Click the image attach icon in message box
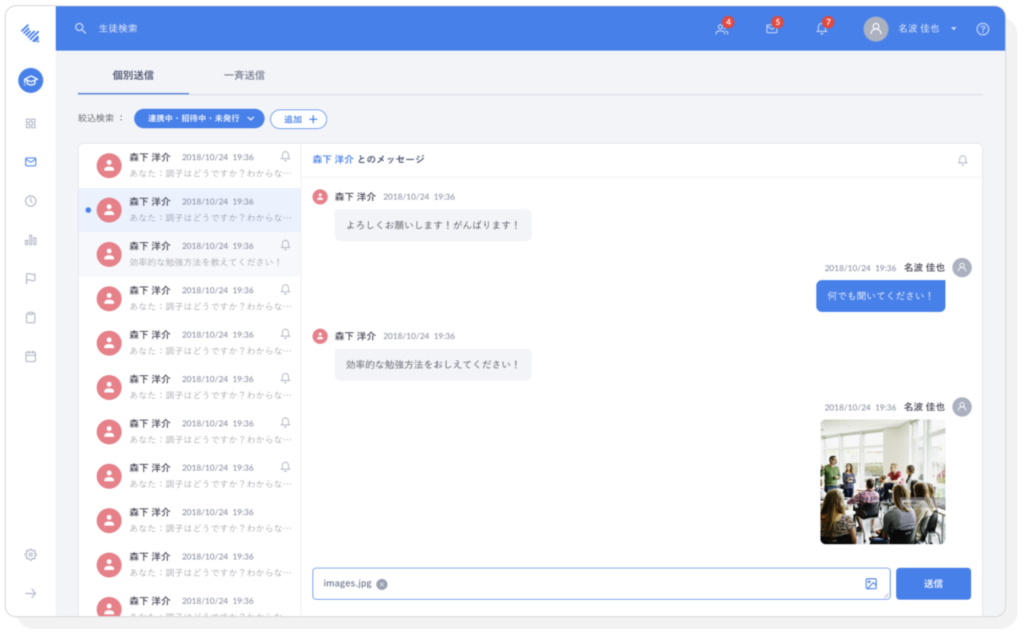The width and height of the screenshot is (1024, 637). click(x=871, y=584)
